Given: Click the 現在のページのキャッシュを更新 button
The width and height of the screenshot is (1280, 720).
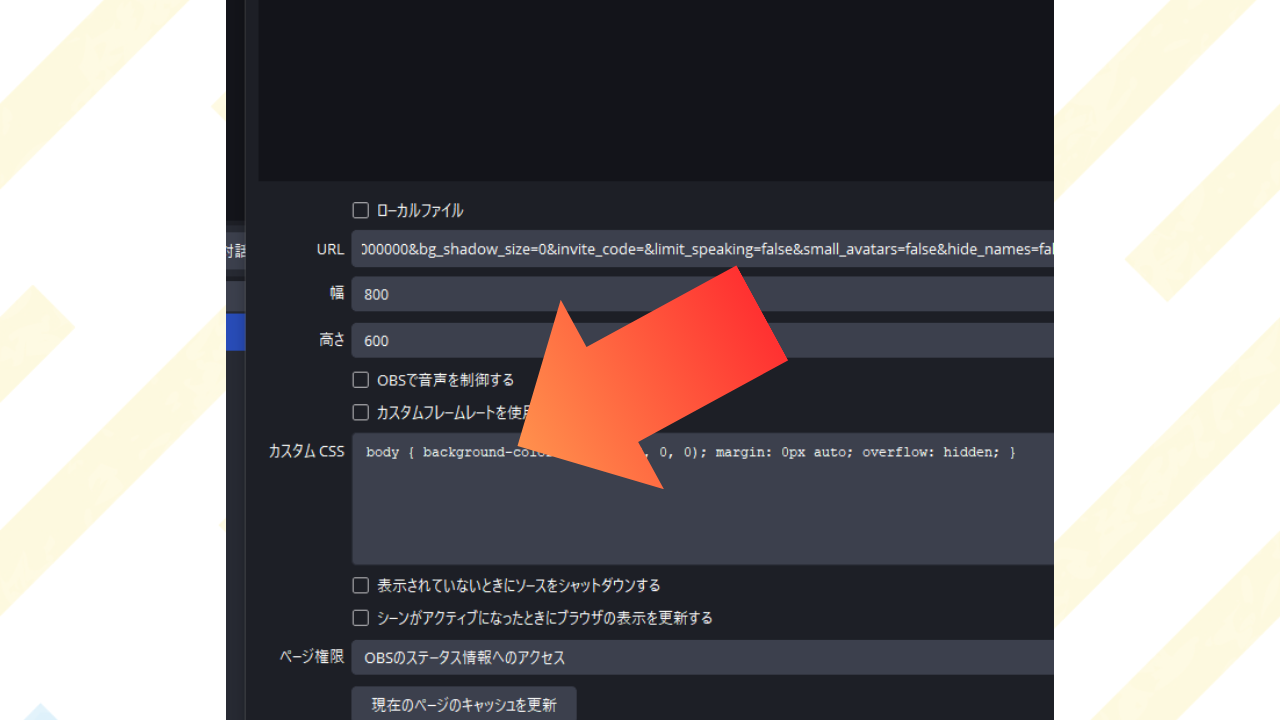Looking at the screenshot, I should 463,704.
